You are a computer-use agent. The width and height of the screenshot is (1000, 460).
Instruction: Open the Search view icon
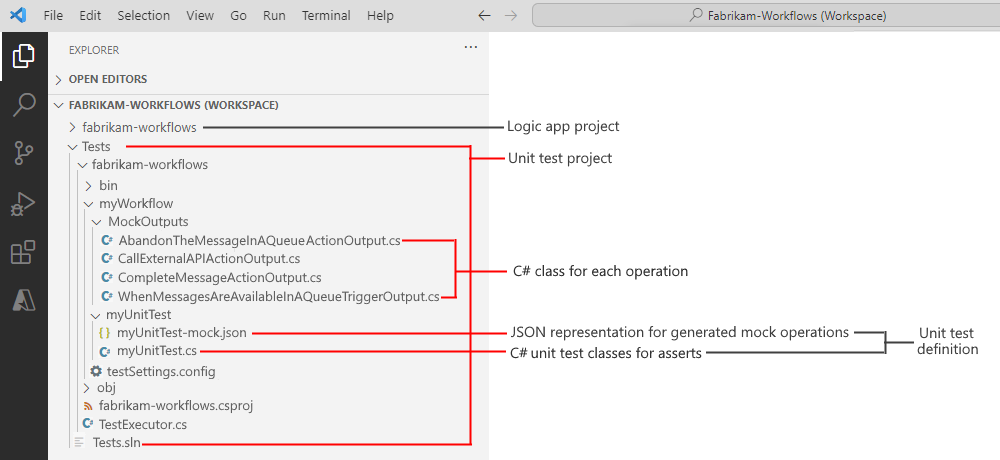pyautogui.click(x=23, y=105)
